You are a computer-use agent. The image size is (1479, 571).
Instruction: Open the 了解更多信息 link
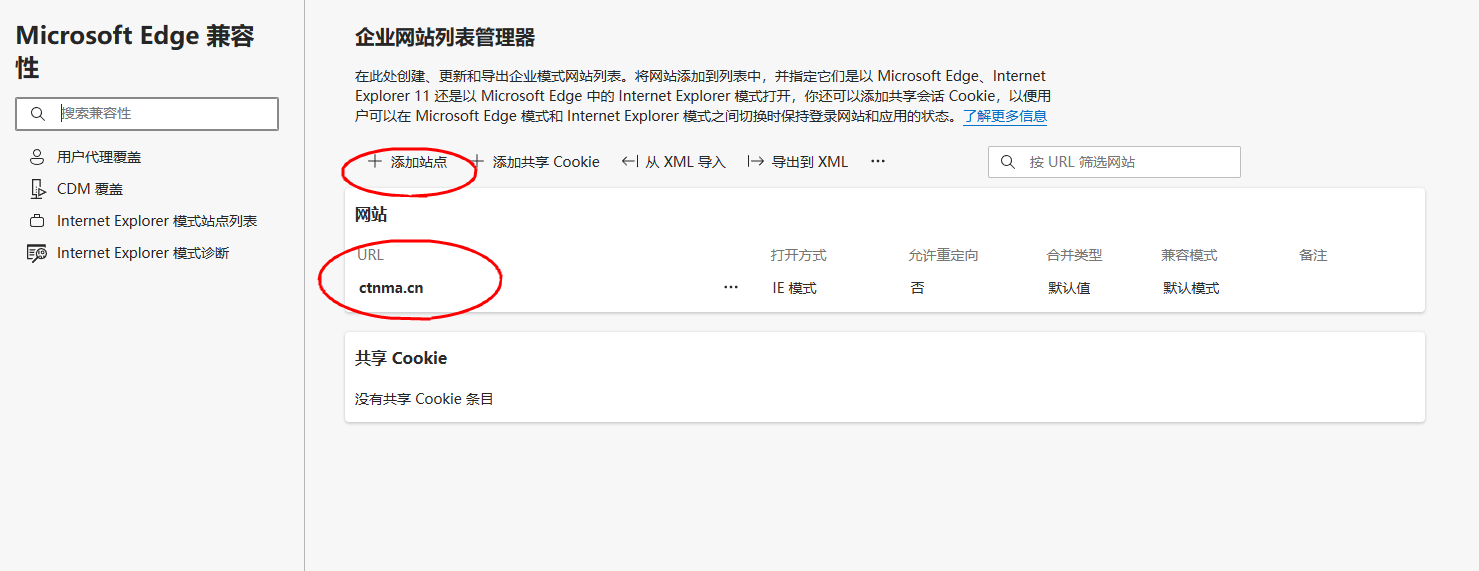(x=1005, y=116)
